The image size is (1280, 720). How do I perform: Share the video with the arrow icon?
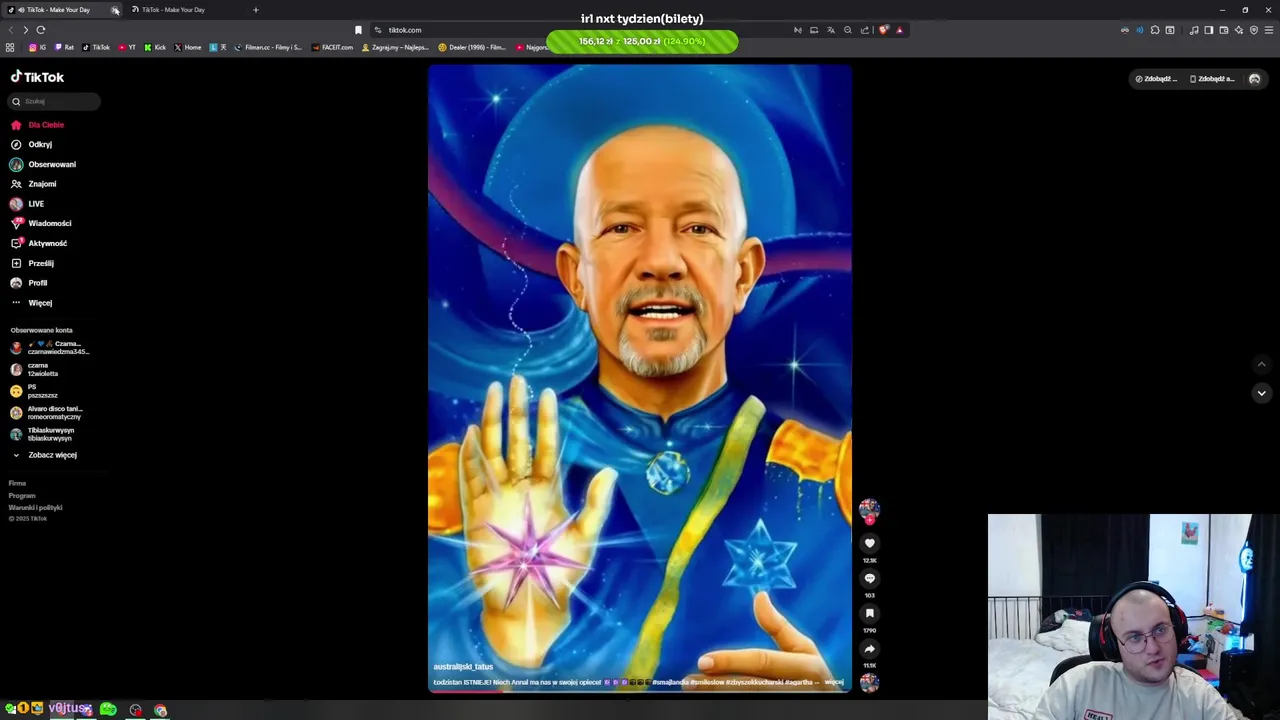click(869, 649)
